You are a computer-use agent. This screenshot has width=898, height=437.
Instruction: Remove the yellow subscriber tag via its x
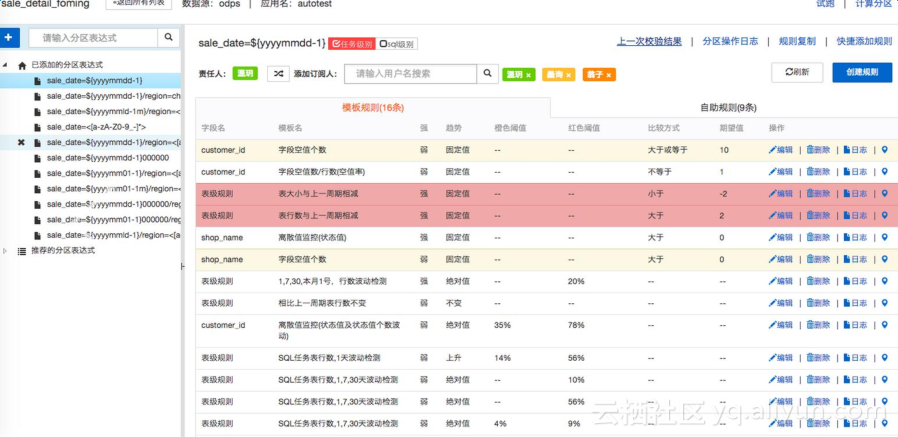pos(568,74)
